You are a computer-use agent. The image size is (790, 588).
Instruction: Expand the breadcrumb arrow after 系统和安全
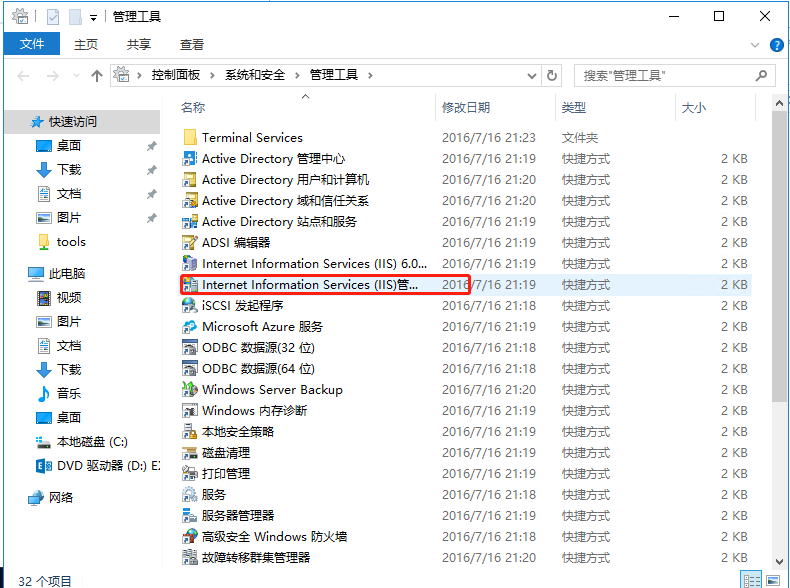[x=297, y=76]
